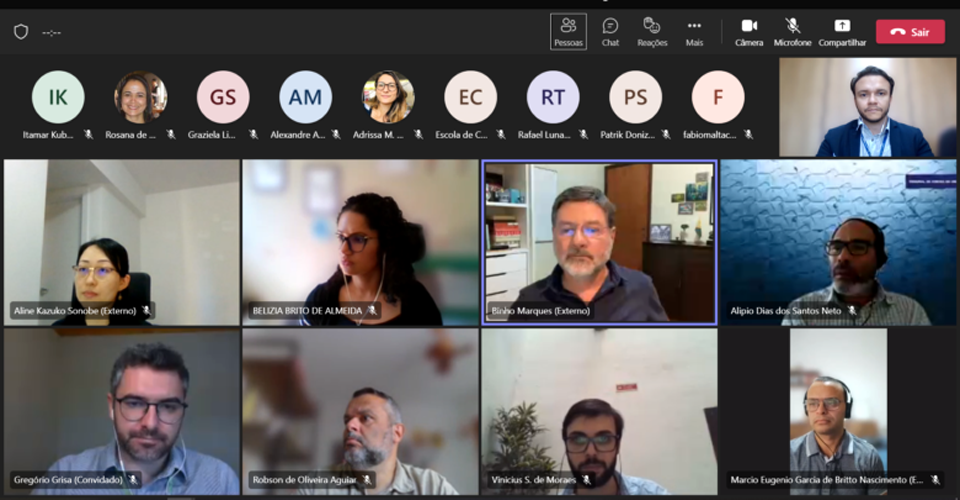Click the EC Escola de C... avatar
Viewport: 960px width, 500px height.
tap(470, 97)
